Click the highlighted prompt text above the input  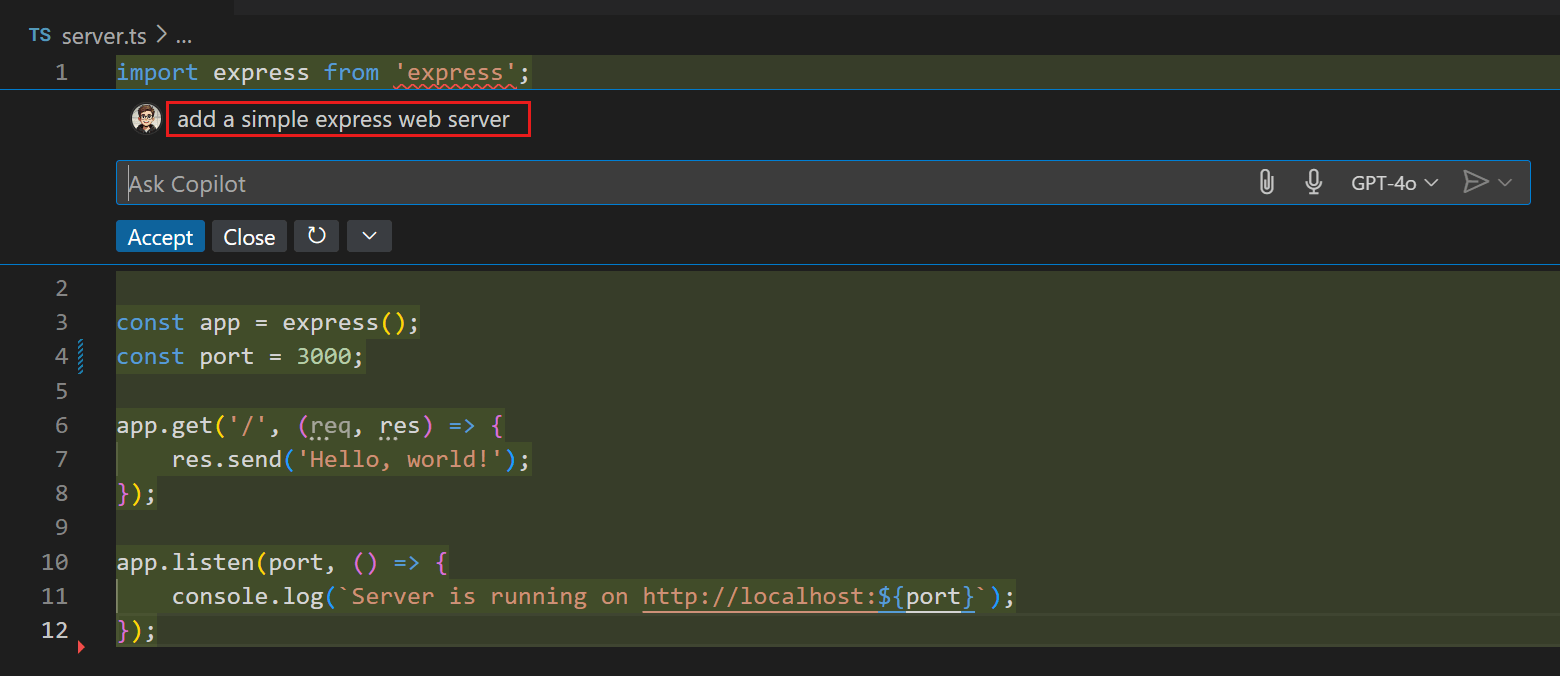(348, 118)
